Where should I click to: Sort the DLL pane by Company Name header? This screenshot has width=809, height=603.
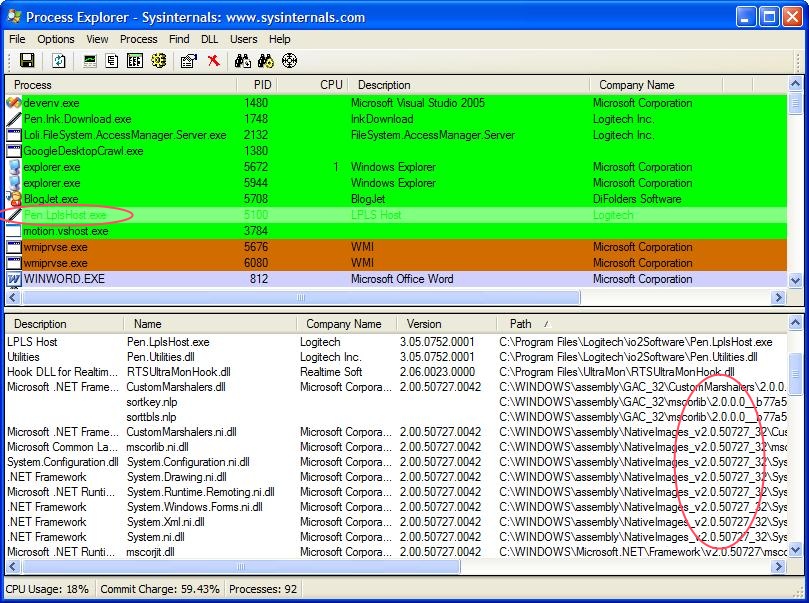[x=347, y=324]
